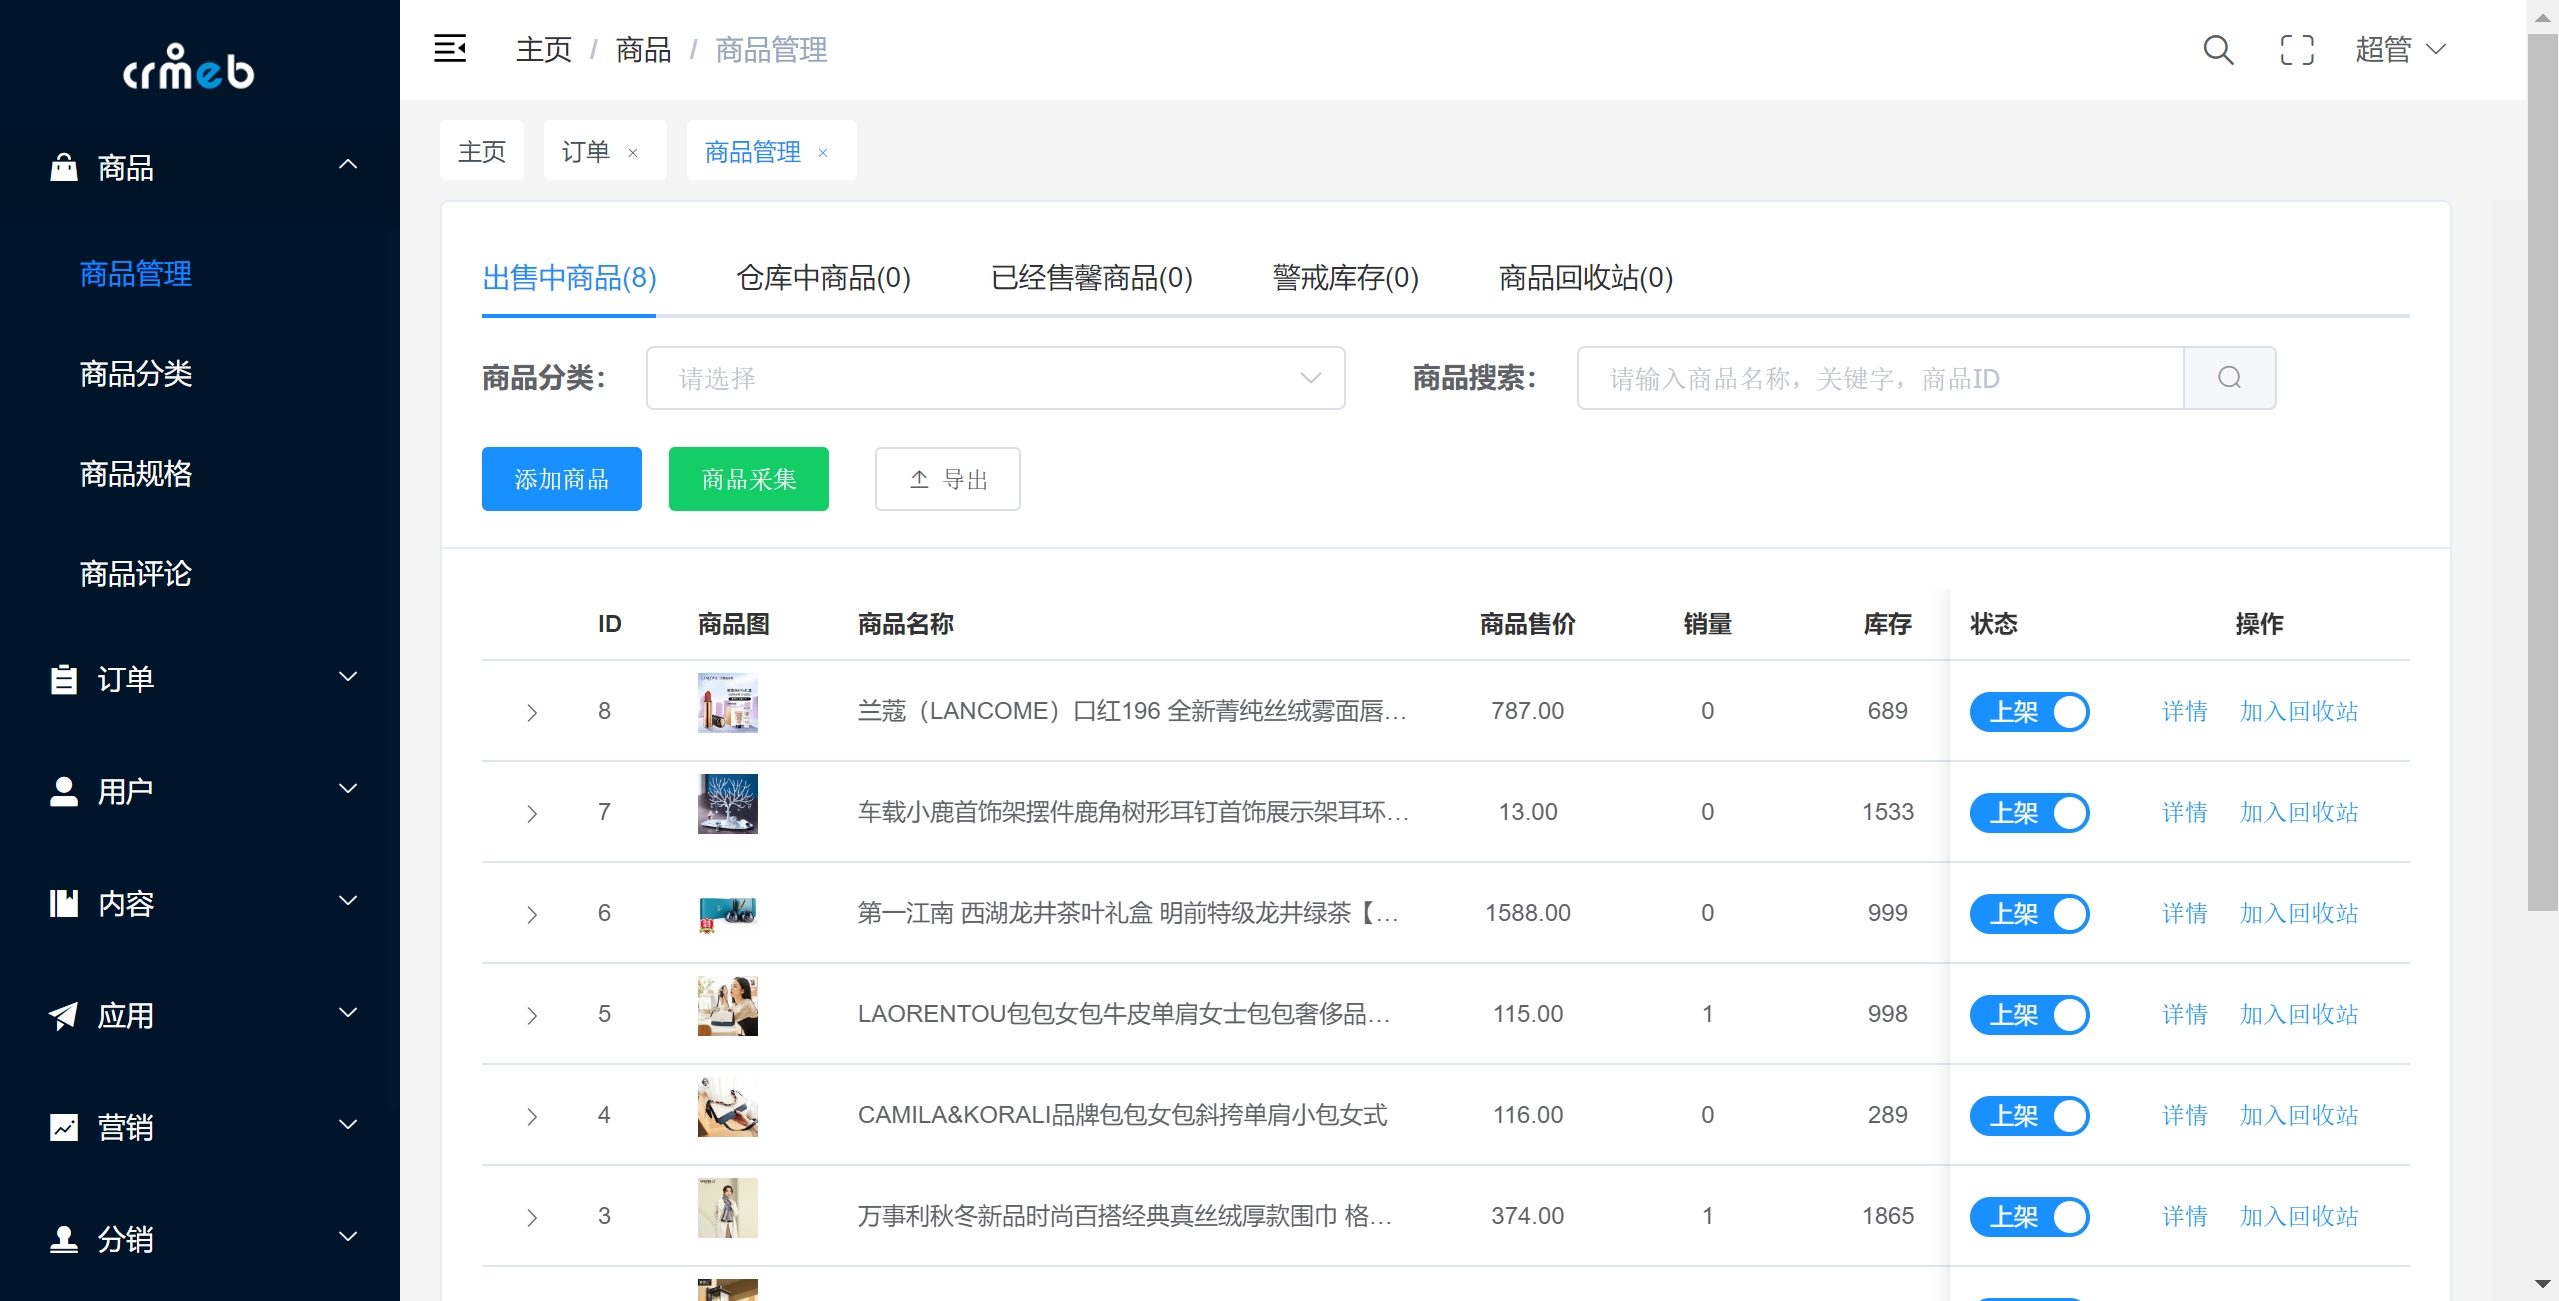2559x1301 pixels.
Task: Click the book icon beside 内容
Action: click(64, 903)
